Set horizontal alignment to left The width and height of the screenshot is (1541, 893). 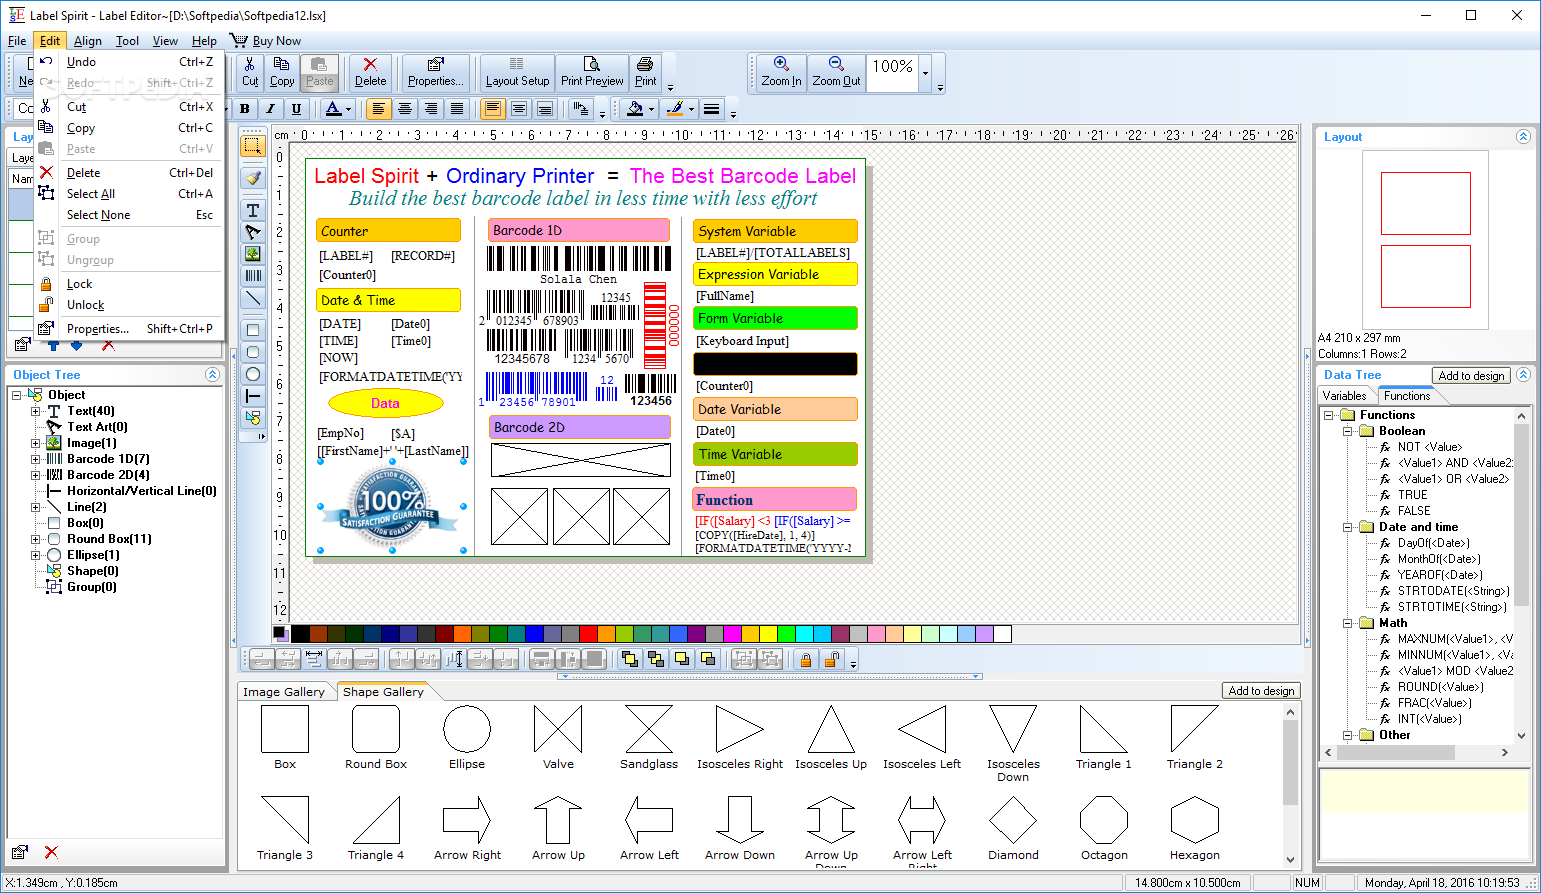coord(379,109)
